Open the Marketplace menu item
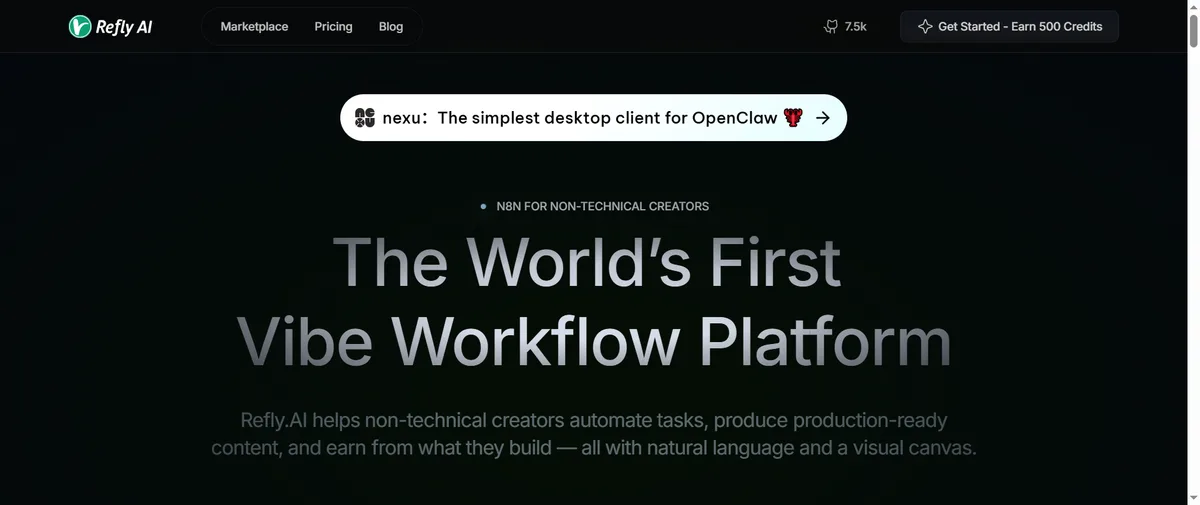Viewport: 1200px width, 505px height. tap(254, 27)
